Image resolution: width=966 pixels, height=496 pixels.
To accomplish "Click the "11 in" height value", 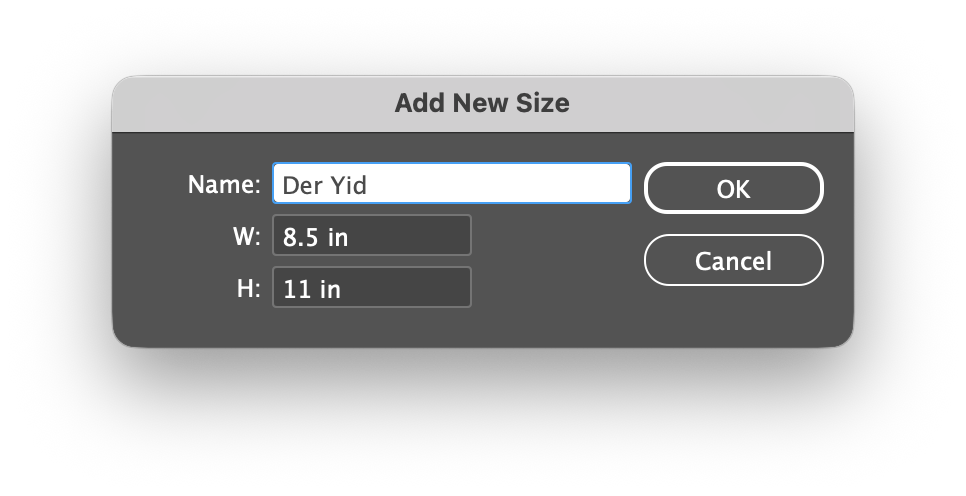I will click(x=311, y=289).
